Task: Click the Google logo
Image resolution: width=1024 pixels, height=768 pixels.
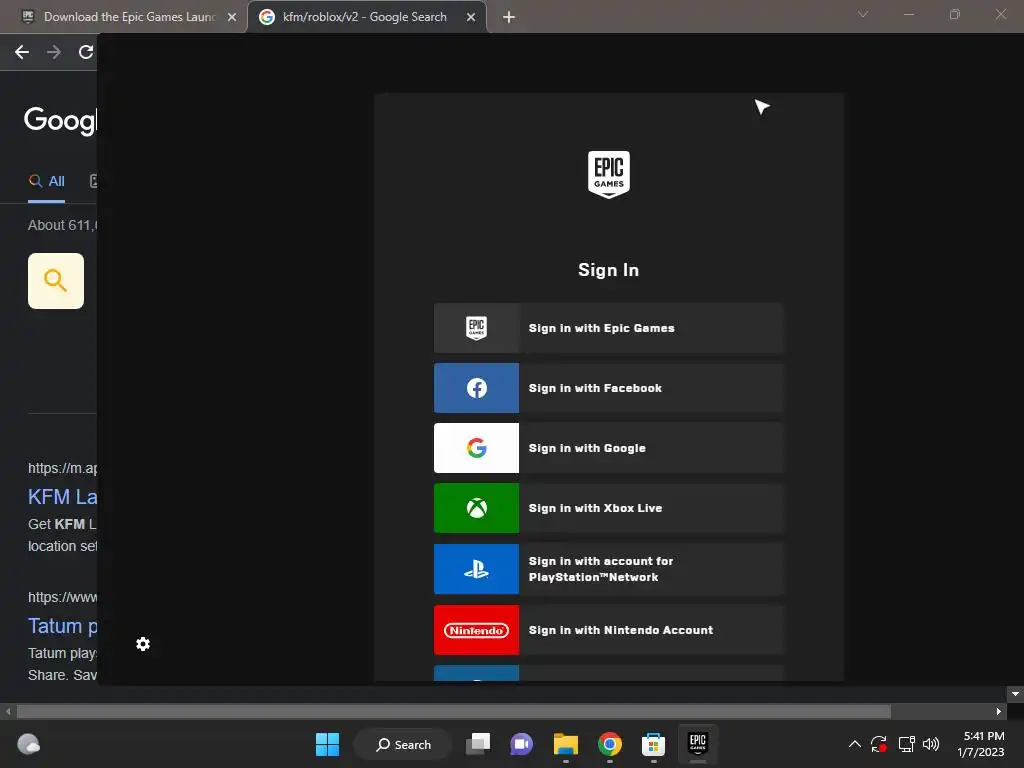Action: coord(60,121)
